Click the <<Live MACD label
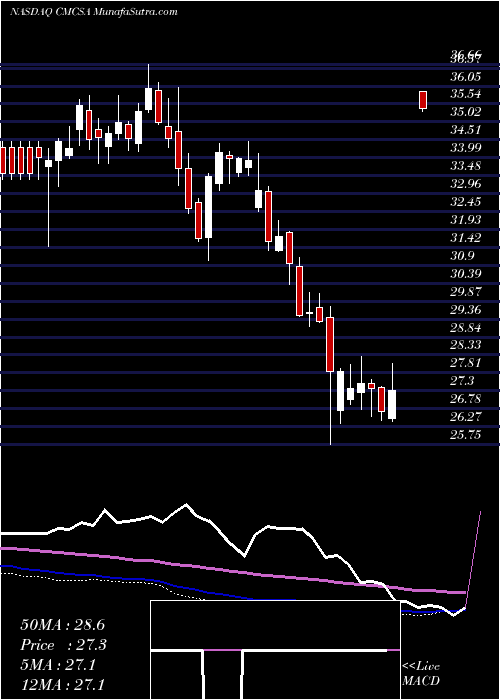Viewport: 500px width, 700px height. (421, 673)
